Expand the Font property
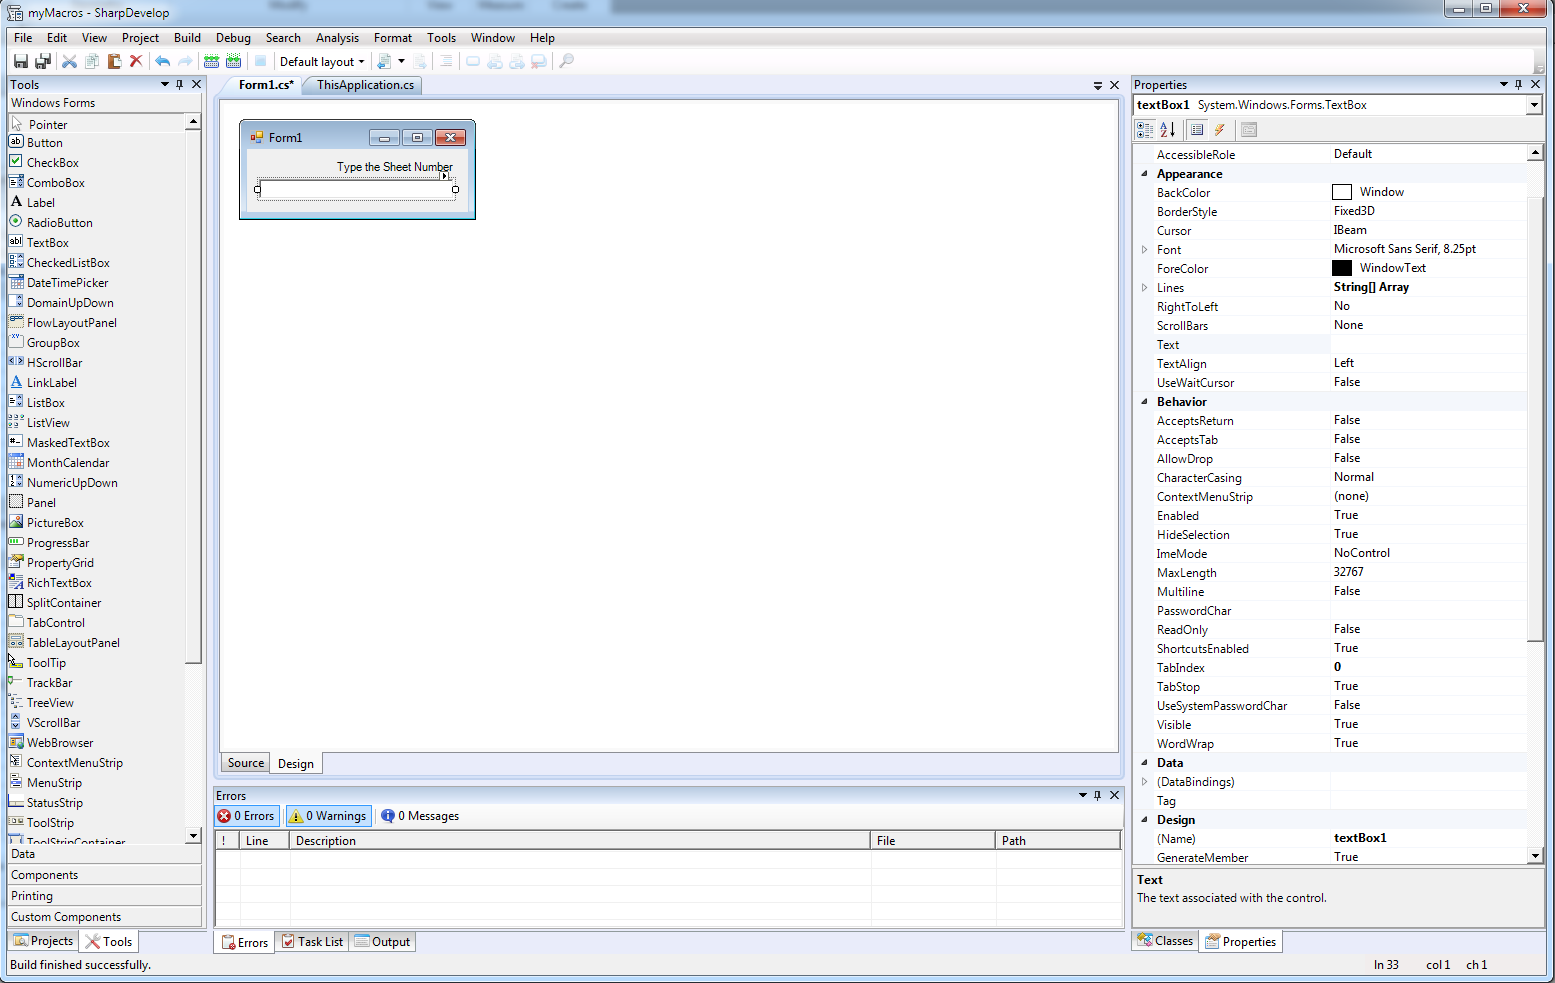Viewport: 1555px width, 983px height. click(1144, 248)
